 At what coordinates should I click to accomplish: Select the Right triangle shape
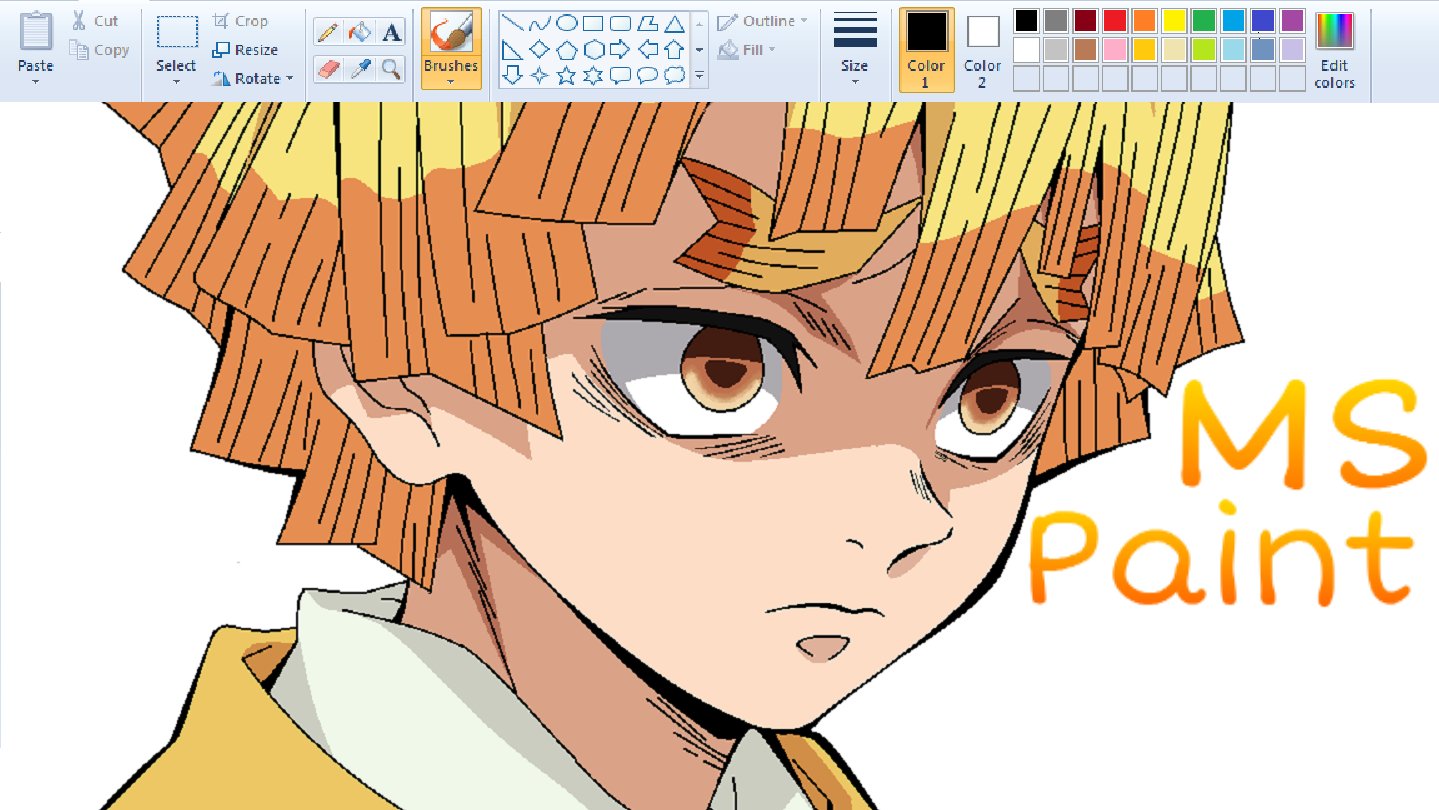(x=512, y=49)
